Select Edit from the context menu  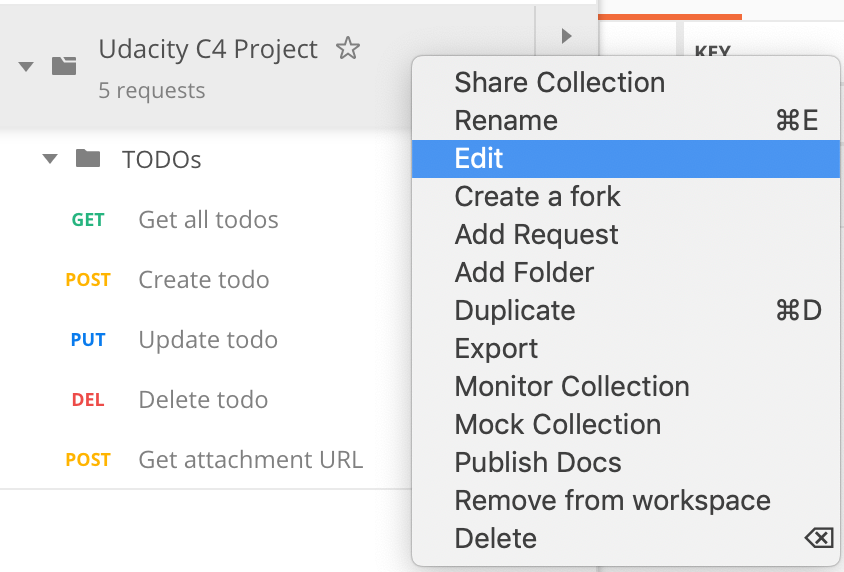pyautogui.click(x=479, y=159)
